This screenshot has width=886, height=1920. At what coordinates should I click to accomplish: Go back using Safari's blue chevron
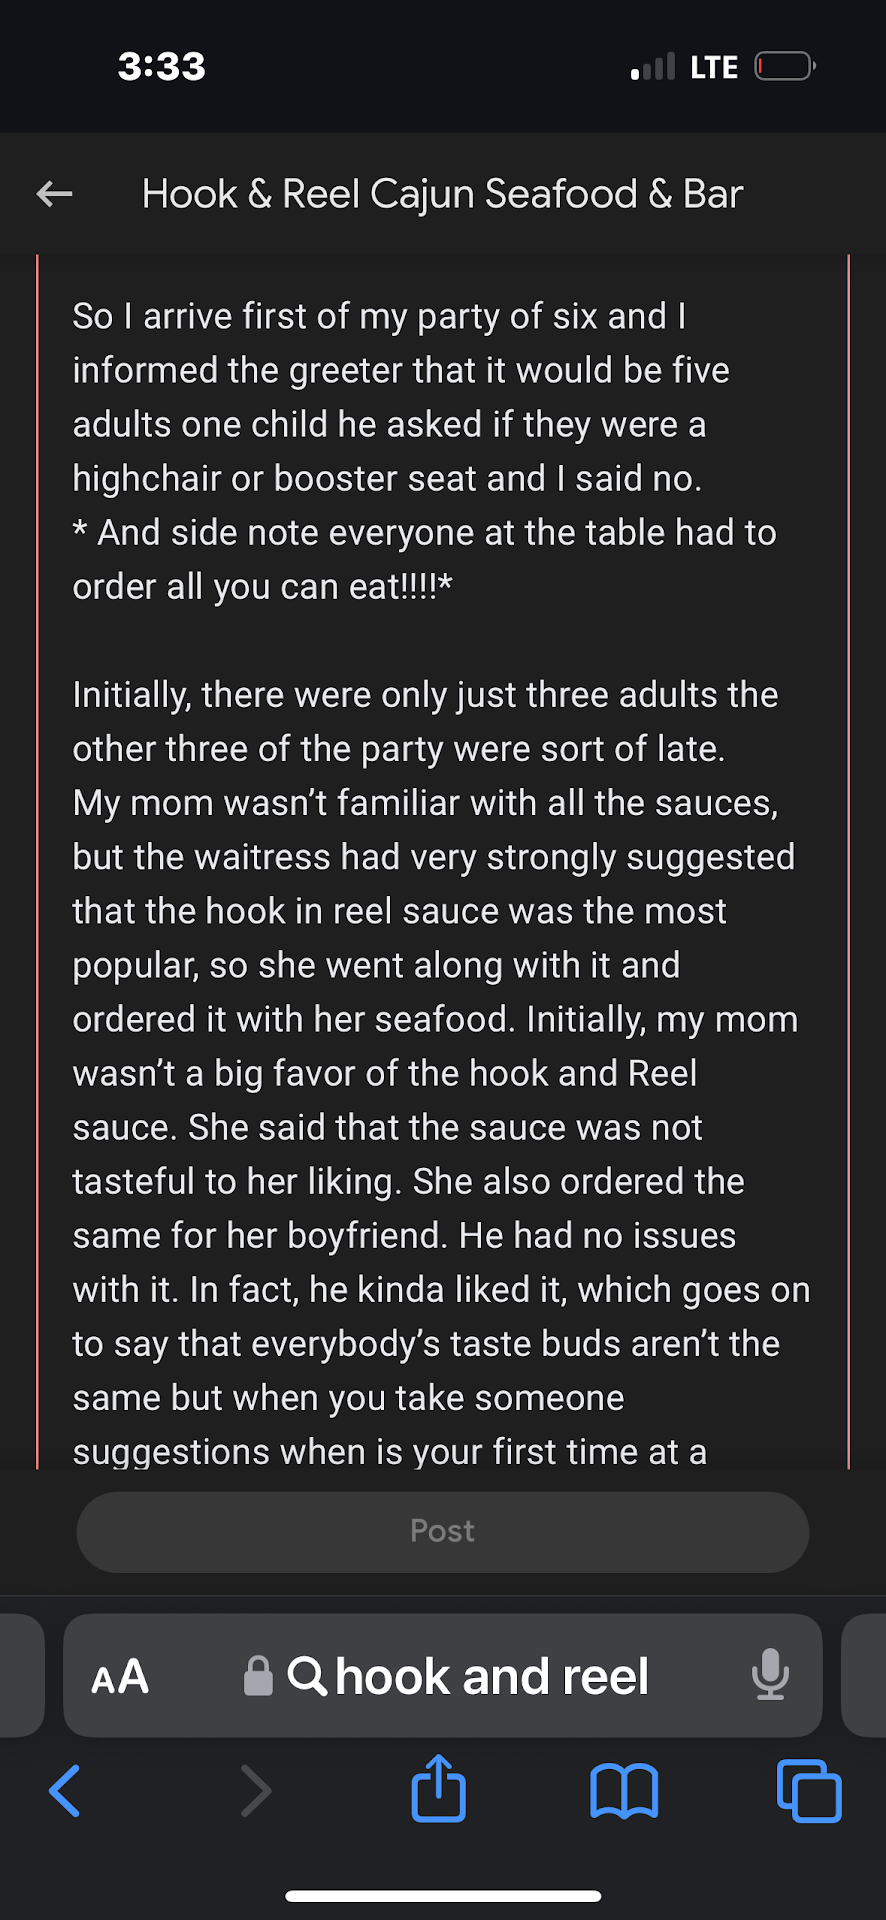pos(65,1790)
